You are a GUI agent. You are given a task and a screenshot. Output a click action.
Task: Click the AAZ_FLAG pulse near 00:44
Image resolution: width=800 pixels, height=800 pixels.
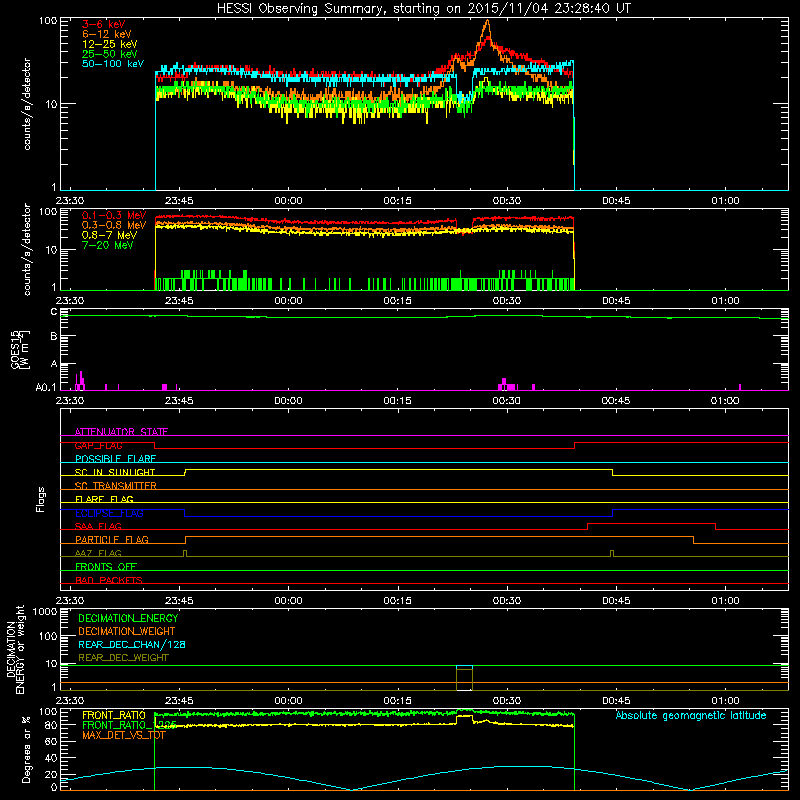(x=612, y=553)
